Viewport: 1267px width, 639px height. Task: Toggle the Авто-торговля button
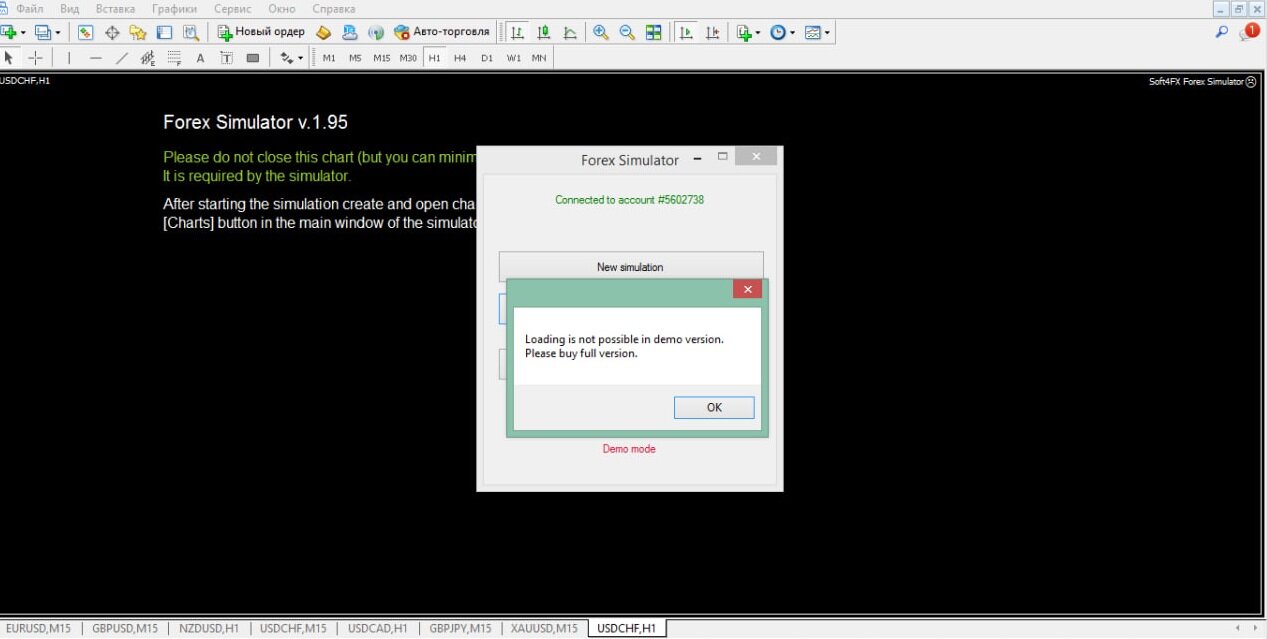pyautogui.click(x=441, y=32)
